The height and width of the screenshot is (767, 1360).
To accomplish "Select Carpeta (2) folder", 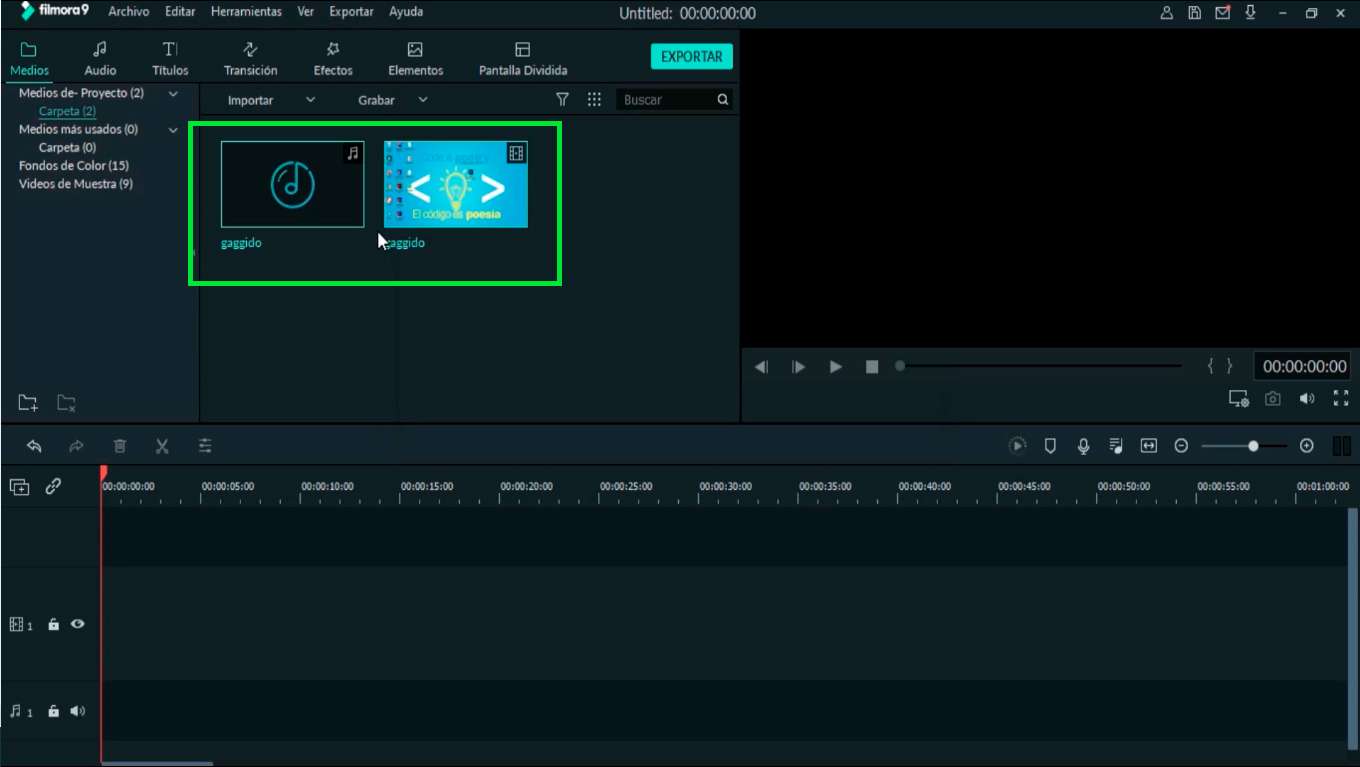I will point(67,111).
